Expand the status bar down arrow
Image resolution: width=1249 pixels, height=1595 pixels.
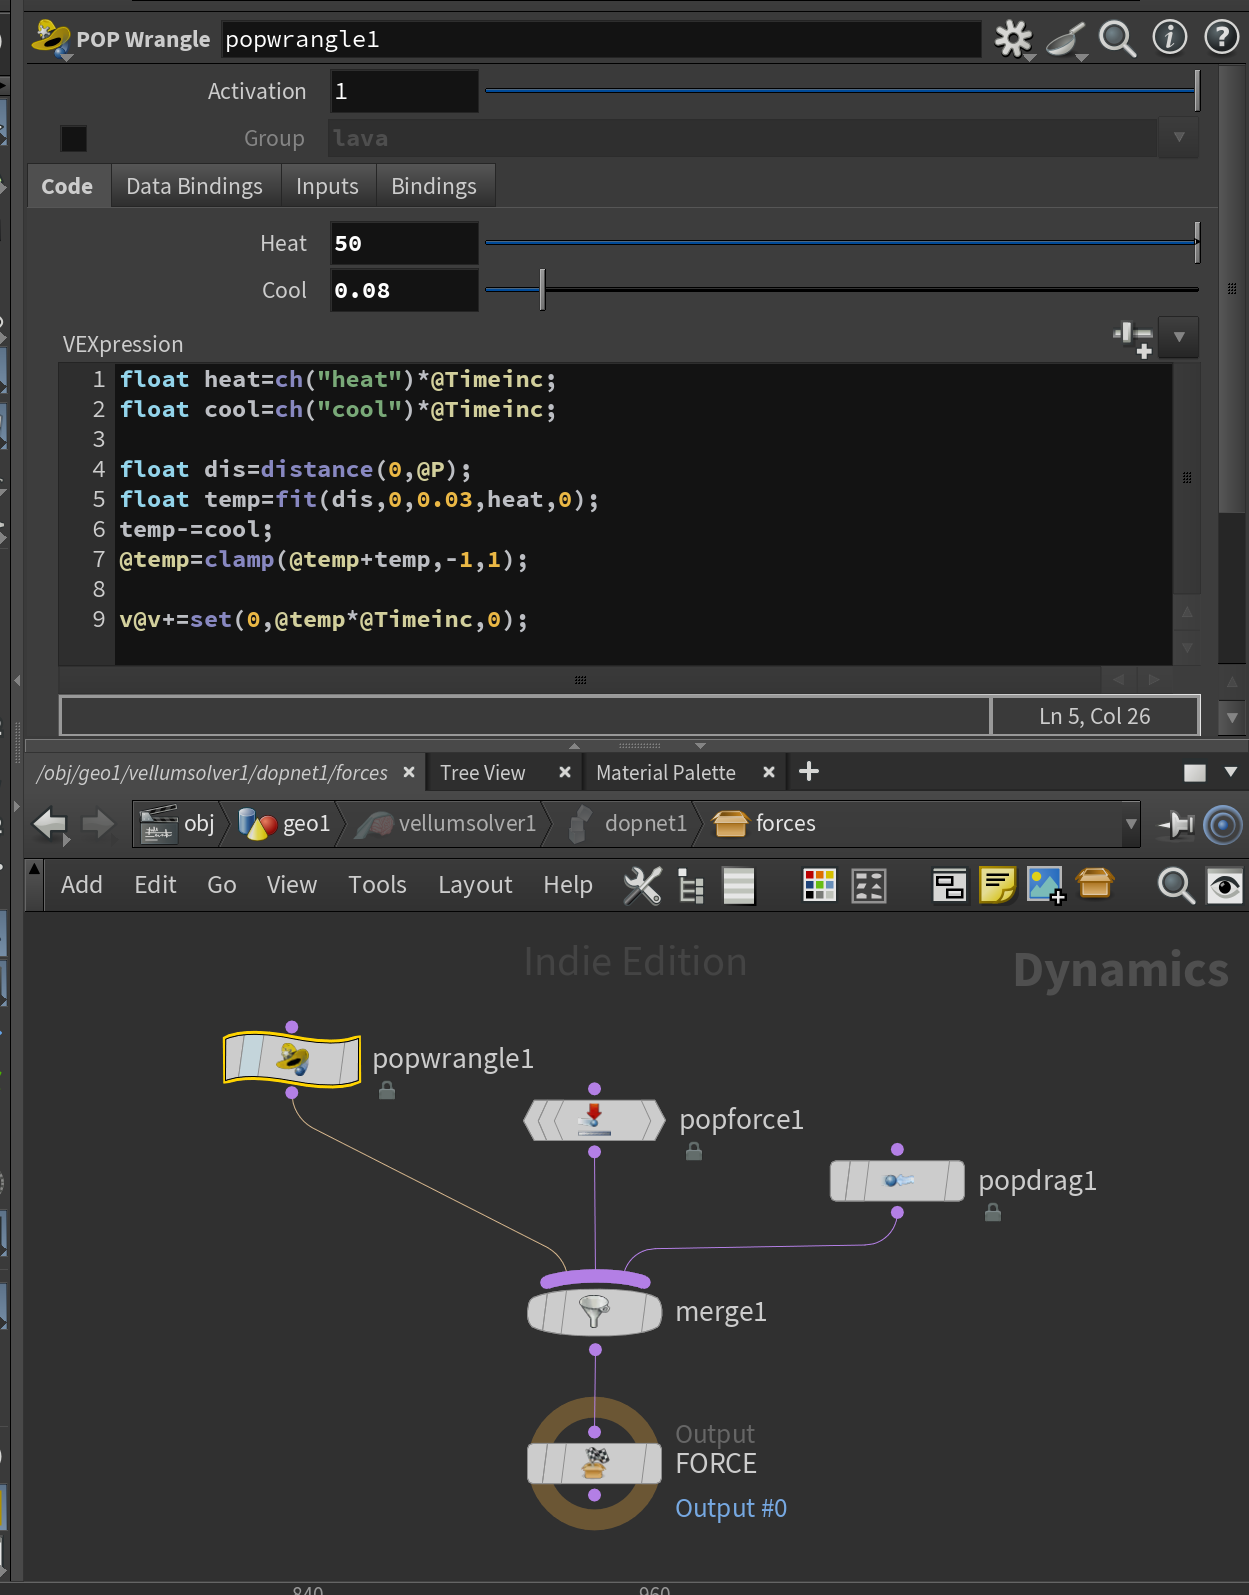click(1232, 717)
